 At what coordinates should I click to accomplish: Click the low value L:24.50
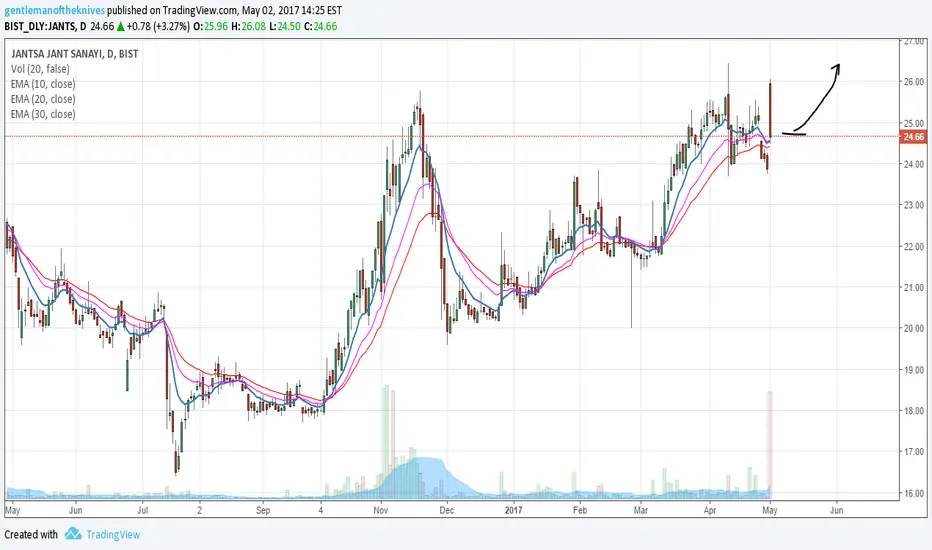coord(285,26)
